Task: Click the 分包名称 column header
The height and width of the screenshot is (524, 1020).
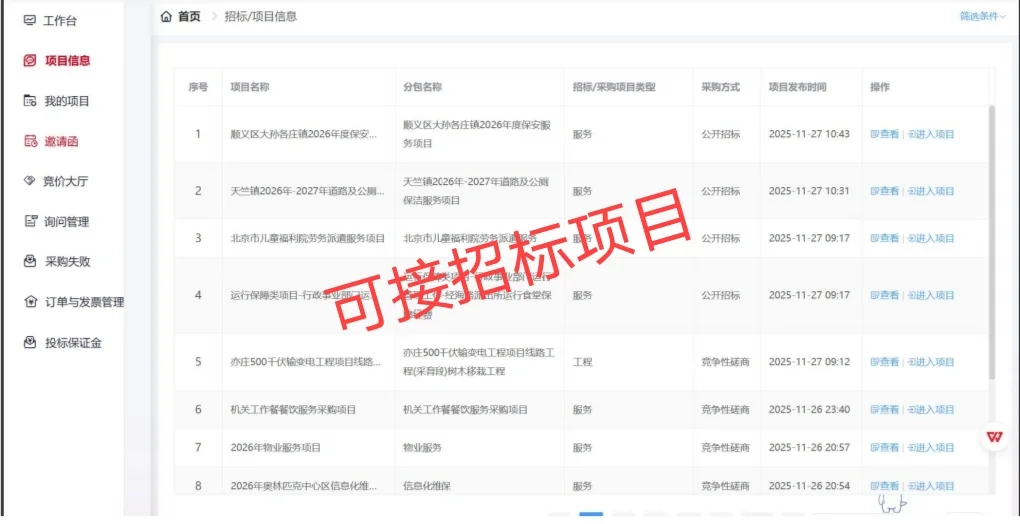Action: [x=423, y=87]
